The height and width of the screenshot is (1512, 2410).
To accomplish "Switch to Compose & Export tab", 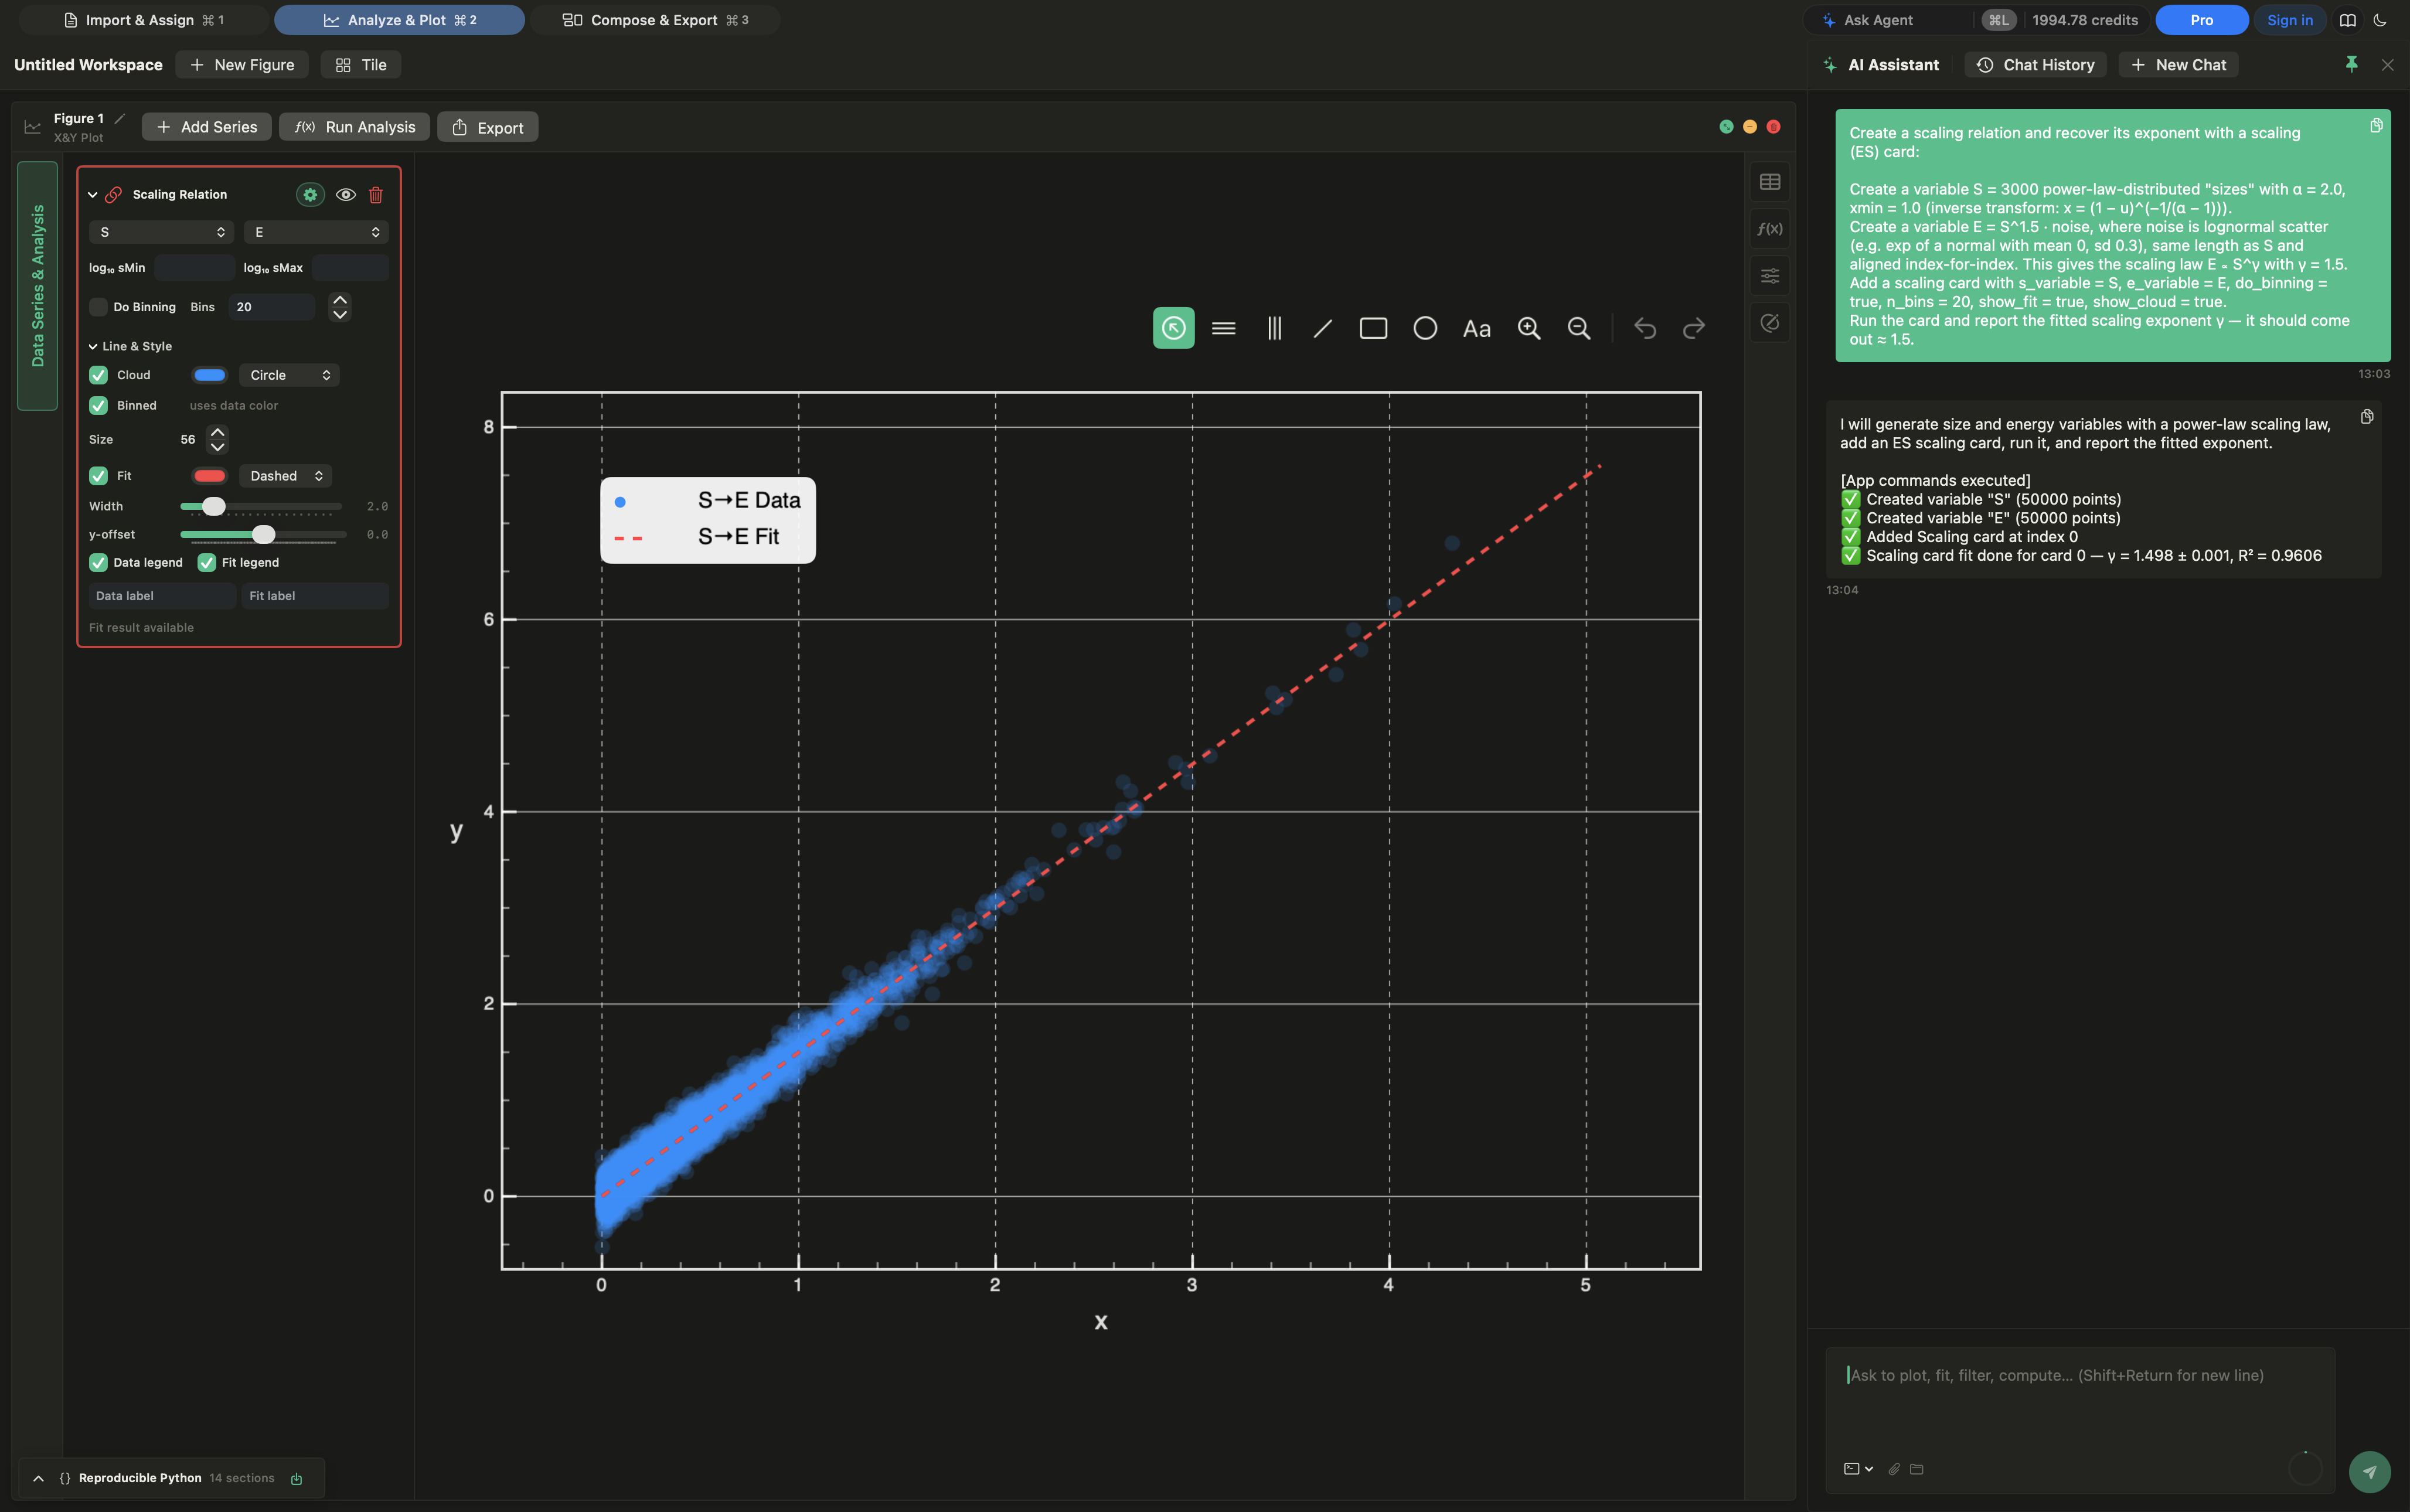I will point(655,20).
